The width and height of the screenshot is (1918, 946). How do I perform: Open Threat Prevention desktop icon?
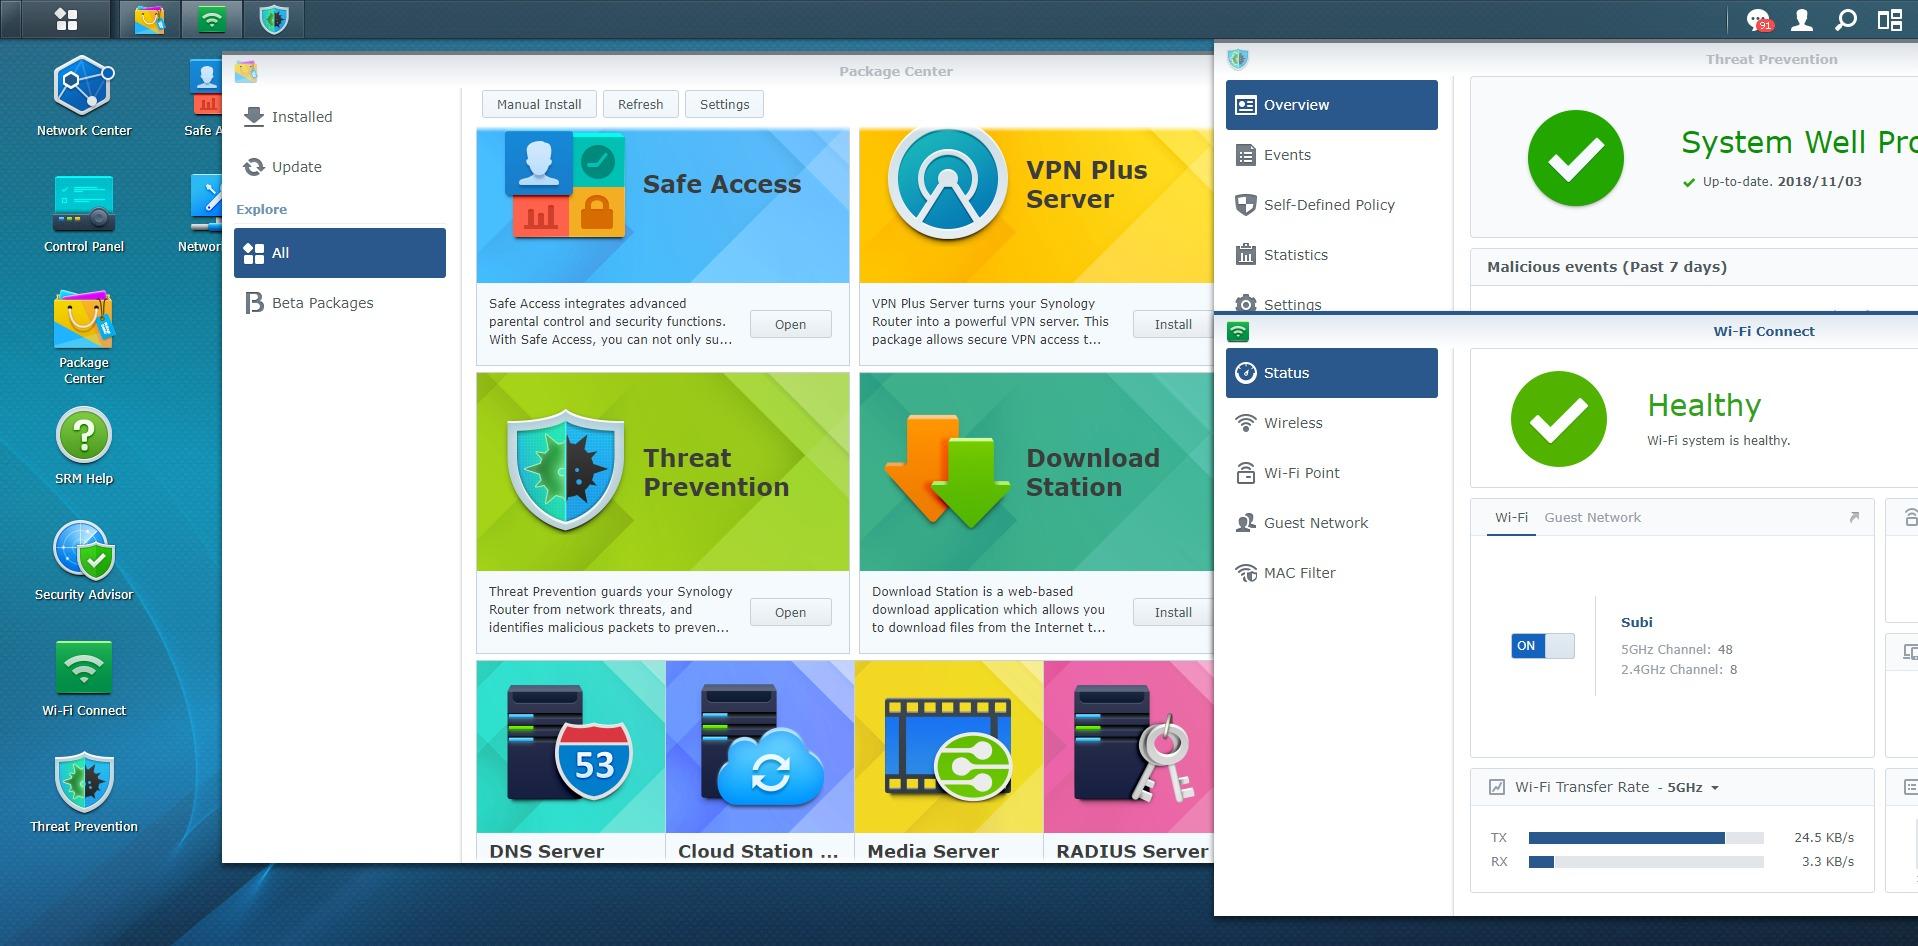pos(84,793)
